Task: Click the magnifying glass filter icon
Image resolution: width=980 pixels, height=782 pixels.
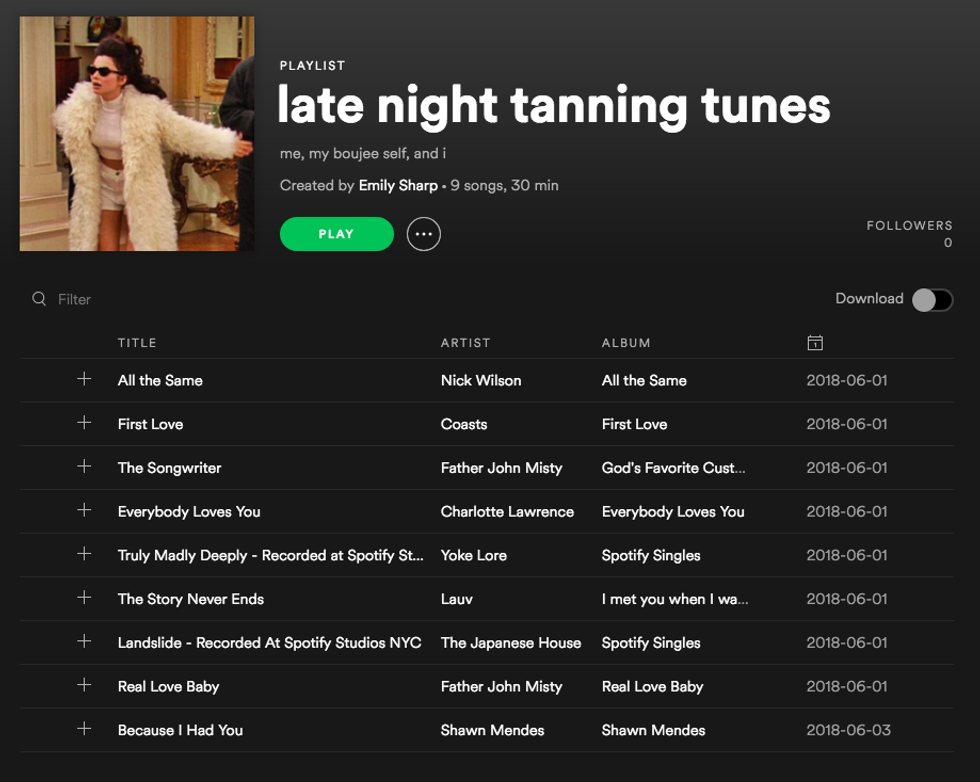Action: click(39, 299)
